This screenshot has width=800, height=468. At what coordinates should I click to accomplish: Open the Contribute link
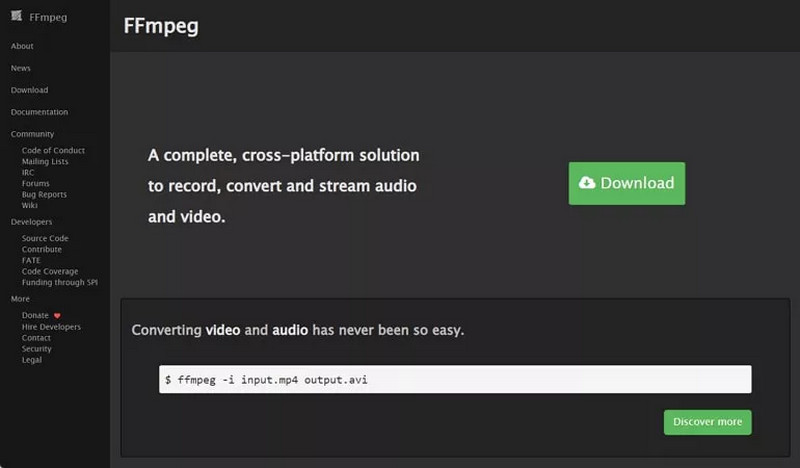coord(41,249)
